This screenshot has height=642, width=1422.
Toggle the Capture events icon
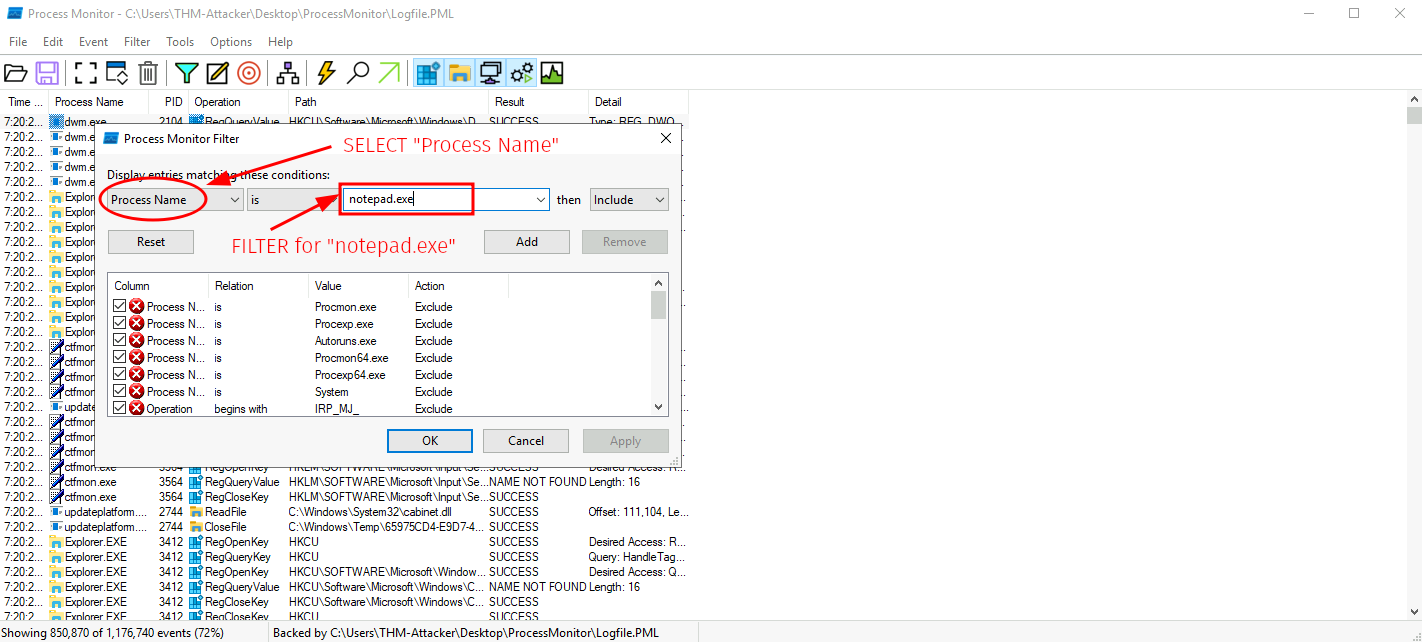(86, 73)
